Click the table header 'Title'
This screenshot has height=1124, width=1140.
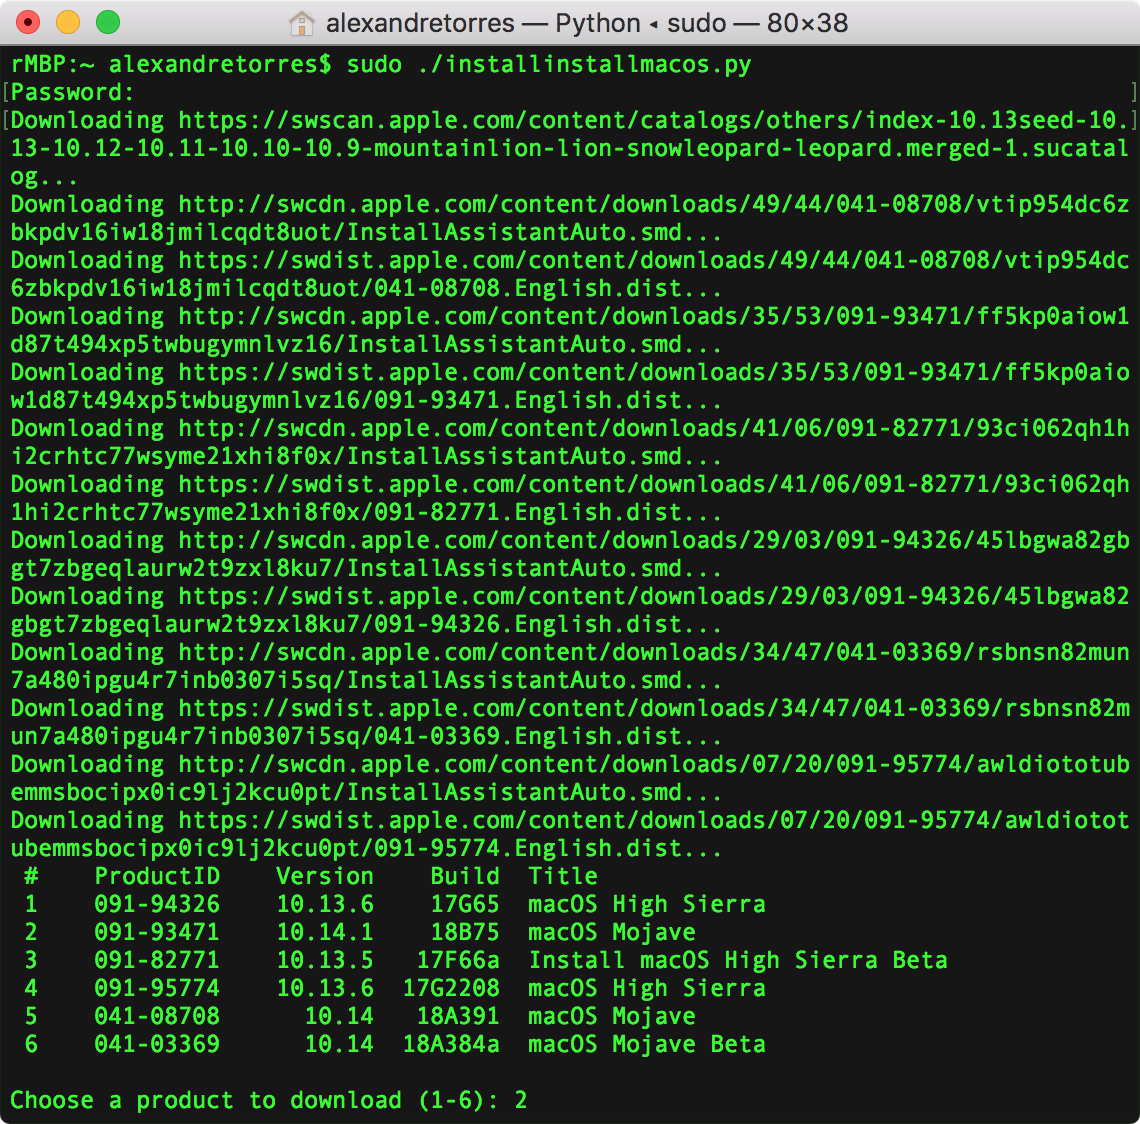tap(563, 876)
